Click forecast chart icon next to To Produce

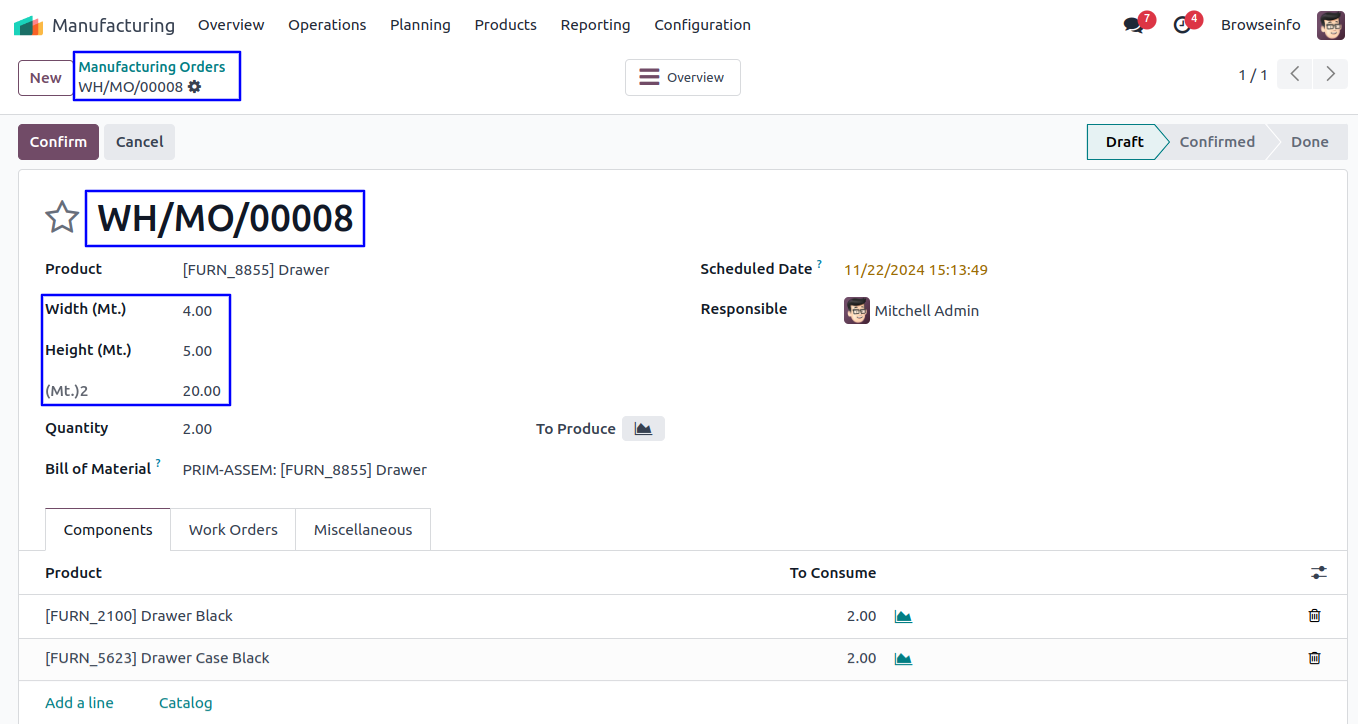click(643, 429)
